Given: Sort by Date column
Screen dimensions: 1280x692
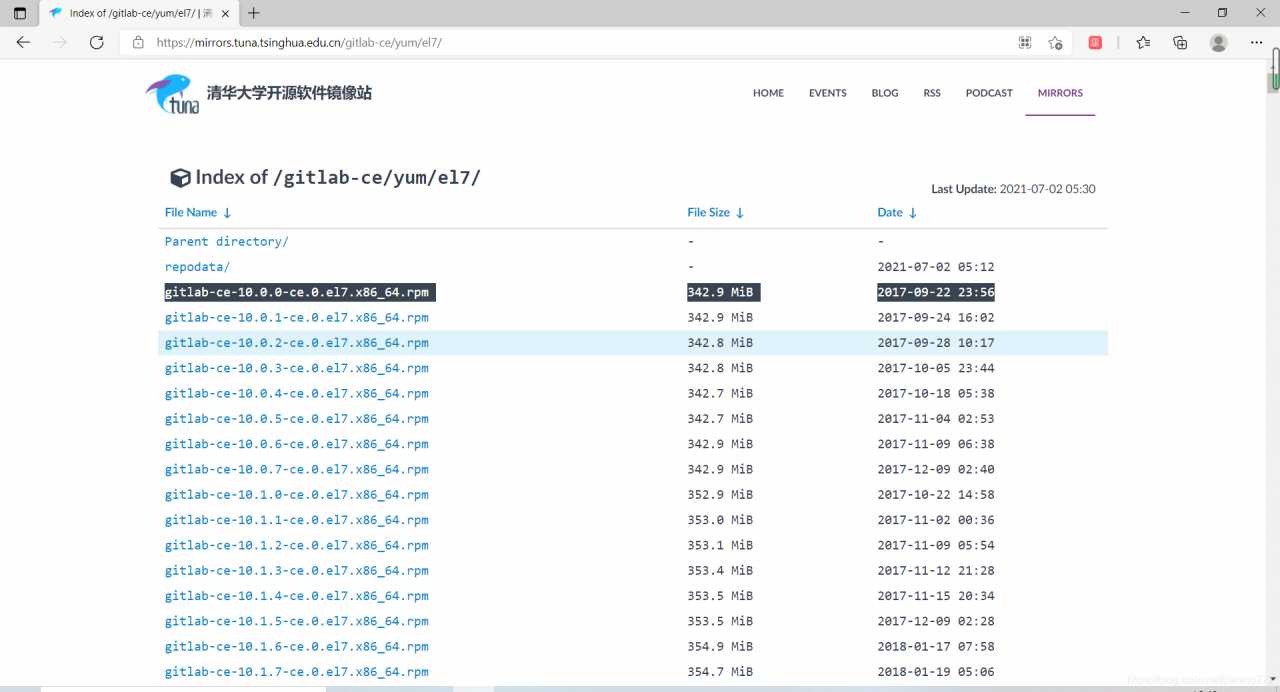Looking at the screenshot, I should click(x=897, y=212).
